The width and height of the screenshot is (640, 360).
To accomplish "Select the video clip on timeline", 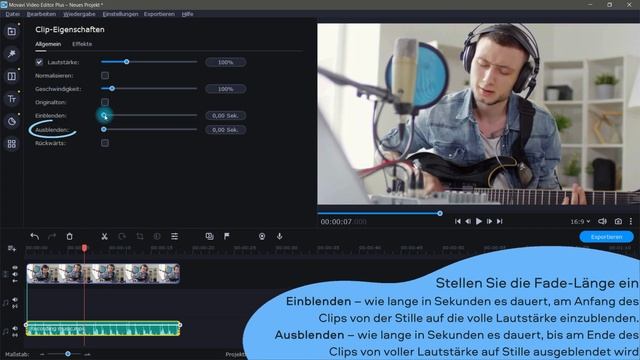I will click(103, 273).
